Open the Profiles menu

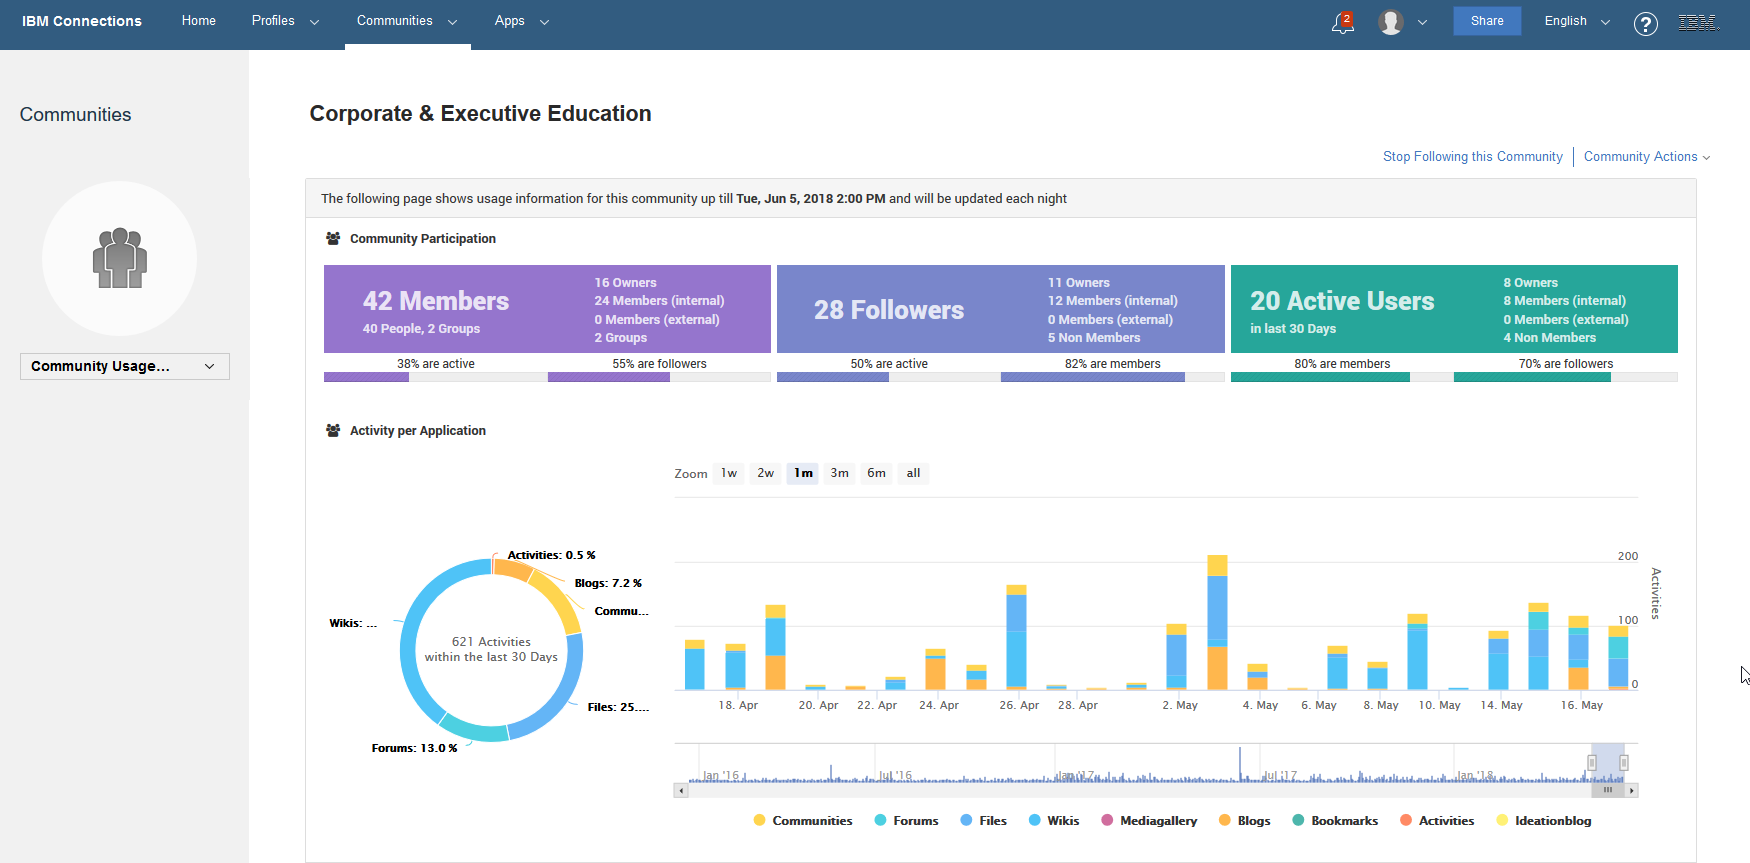(284, 21)
